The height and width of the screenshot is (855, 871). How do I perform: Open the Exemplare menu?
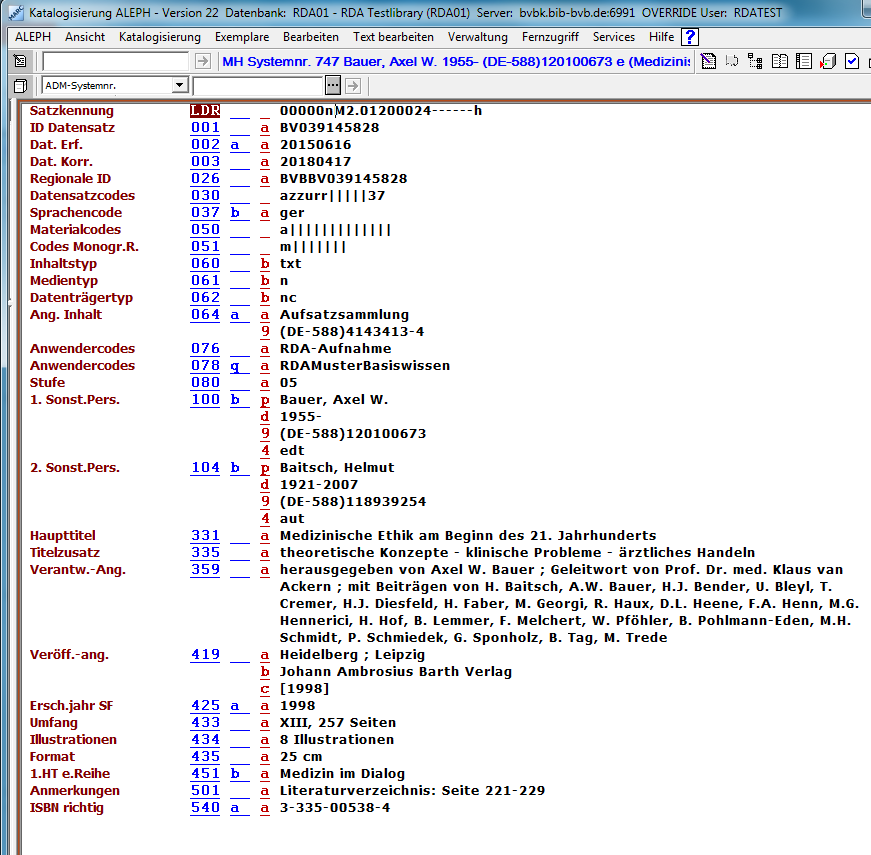point(241,37)
